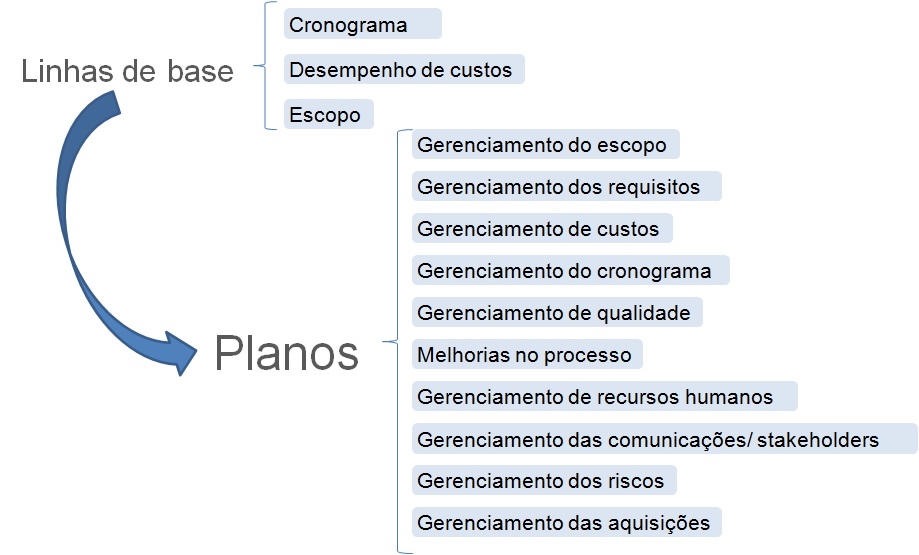Viewport: 919px width, 555px height.
Task: Click the Desempenho de custos box
Action: click(x=404, y=69)
